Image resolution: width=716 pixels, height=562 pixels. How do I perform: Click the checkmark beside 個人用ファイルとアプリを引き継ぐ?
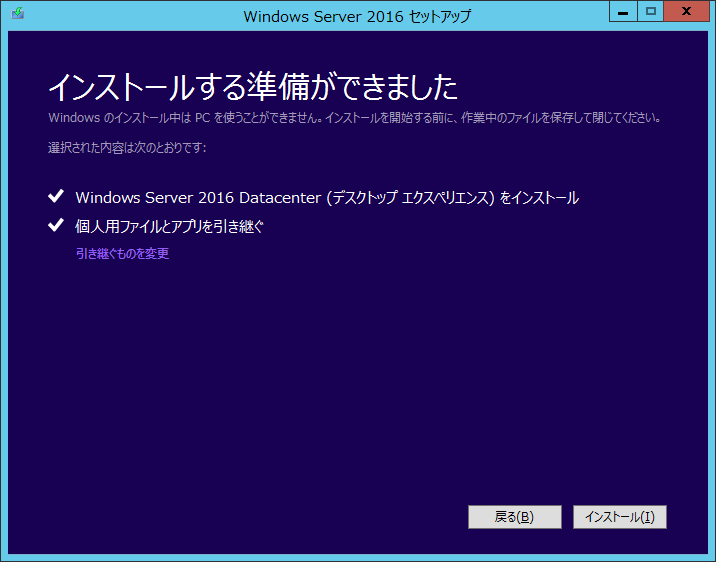[x=56, y=225]
